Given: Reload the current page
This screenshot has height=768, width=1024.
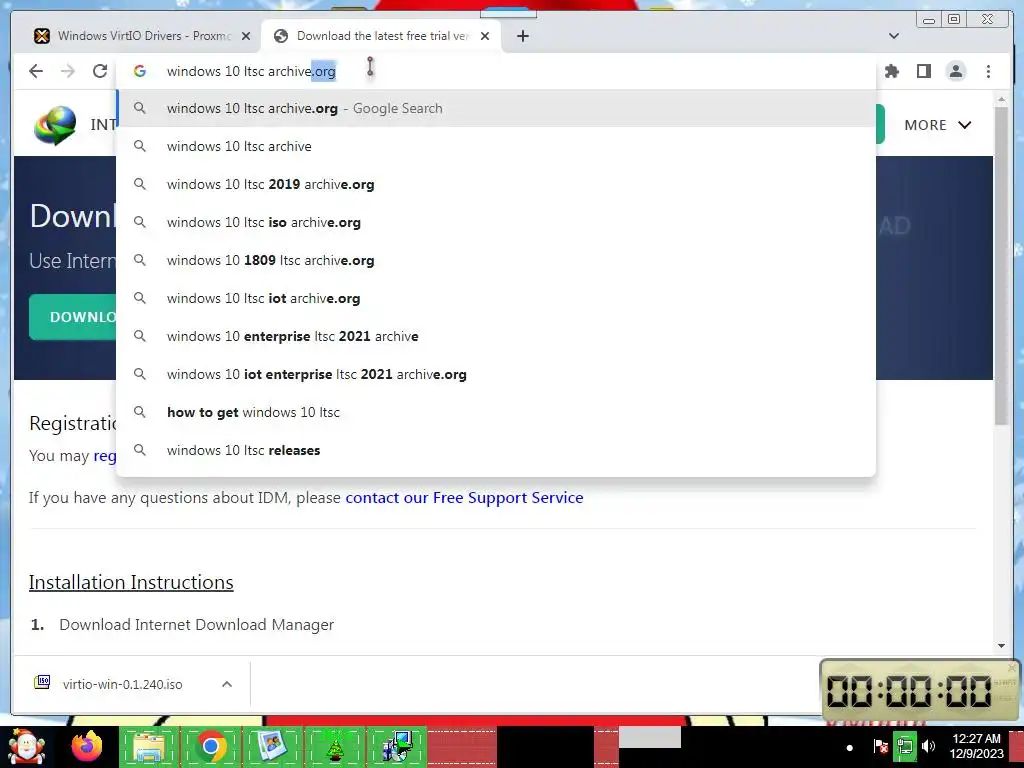Looking at the screenshot, I should coord(99,71).
